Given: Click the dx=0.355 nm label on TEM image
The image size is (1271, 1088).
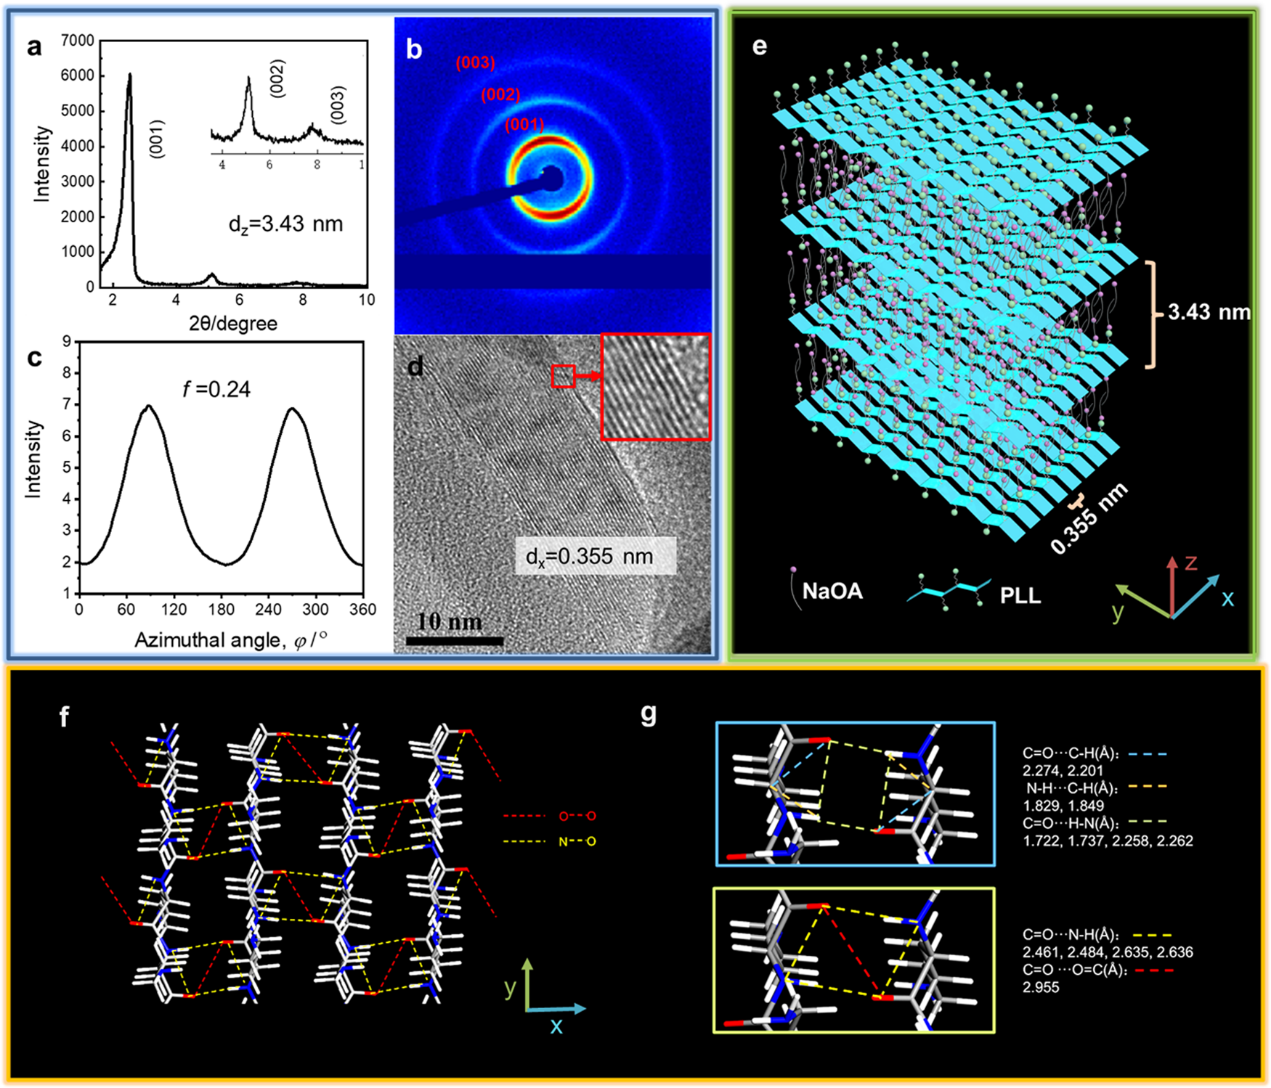Looking at the screenshot, I should pos(595,557).
